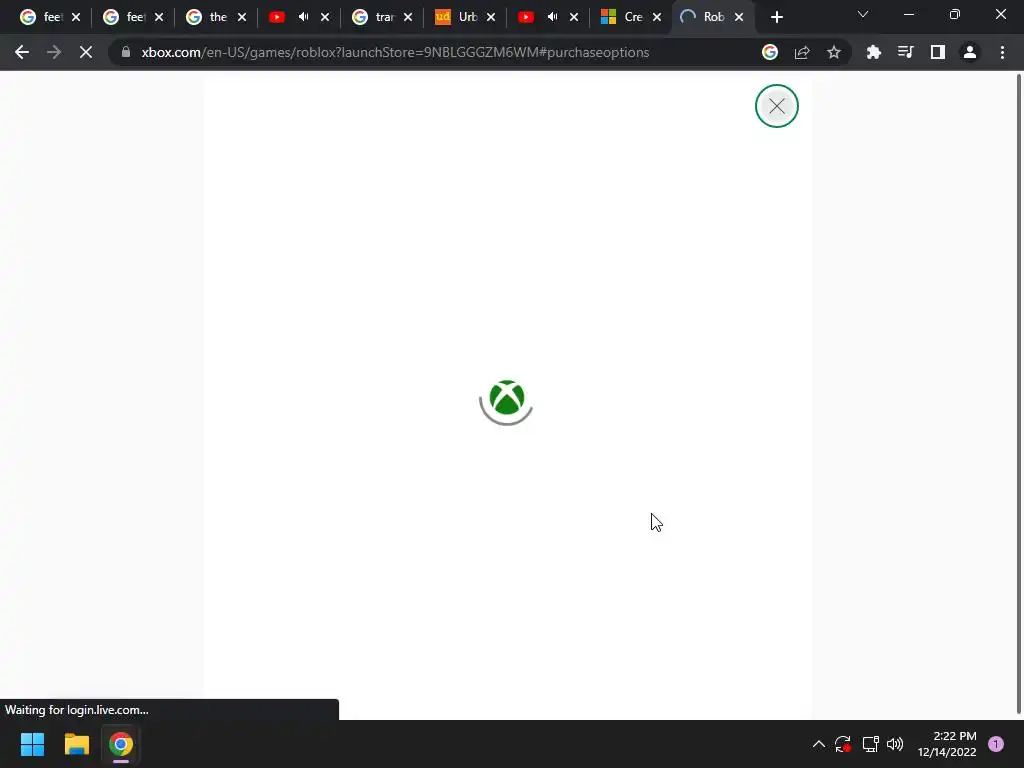This screenshot has height=768, width=1024.
Task: Close the first 'fee' tab
Action: coord(76,17)
